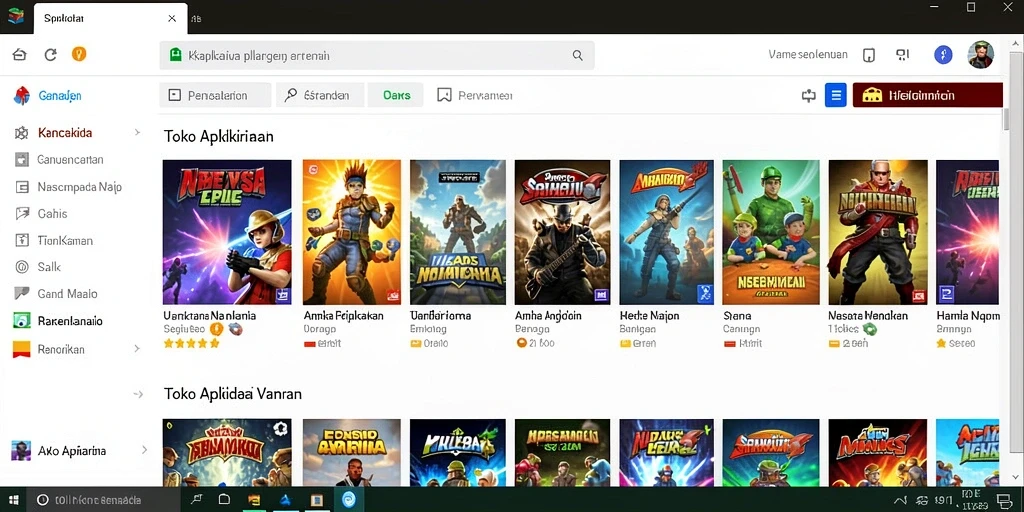
Task: Expand the Ako Apiarina section chevron
Action: pos(144,450)
